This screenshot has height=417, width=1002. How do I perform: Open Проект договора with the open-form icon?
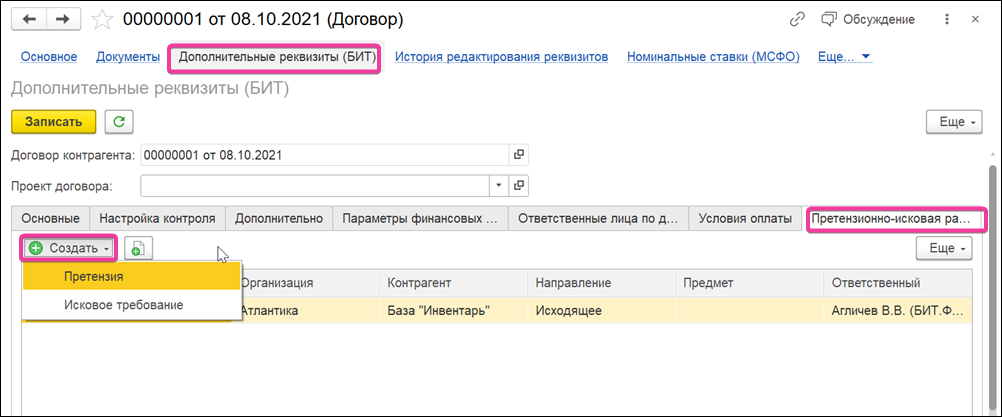coord(519,186)
